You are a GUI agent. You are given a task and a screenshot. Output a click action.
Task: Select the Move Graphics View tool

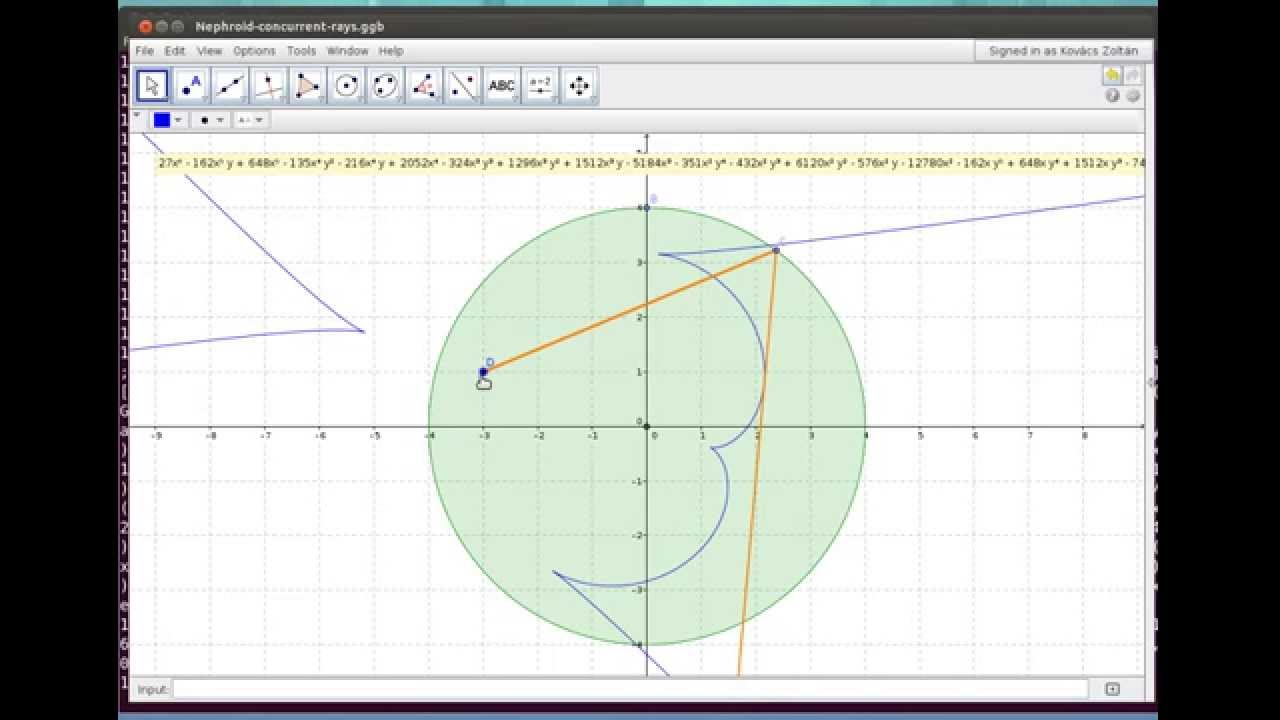click(580, 86)
